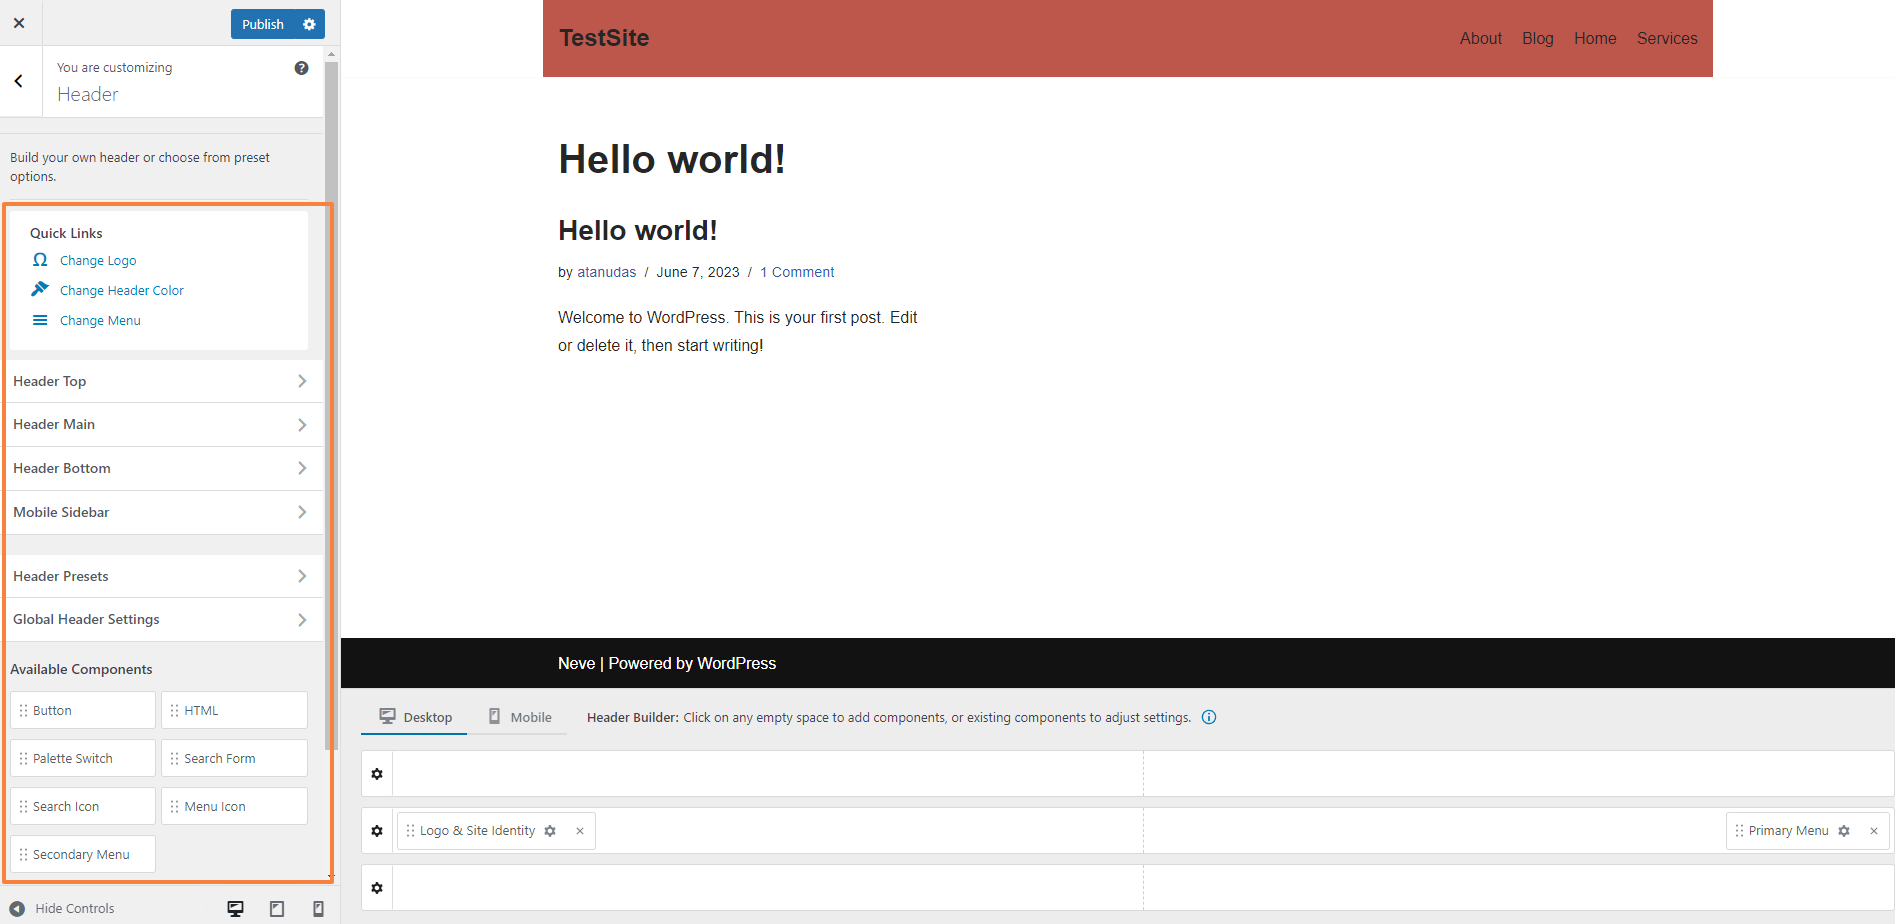Image resolution: width=1895 pixels, height=924 pixels.
Task: Click the WordPress footer link
Action: click(736, 663)
